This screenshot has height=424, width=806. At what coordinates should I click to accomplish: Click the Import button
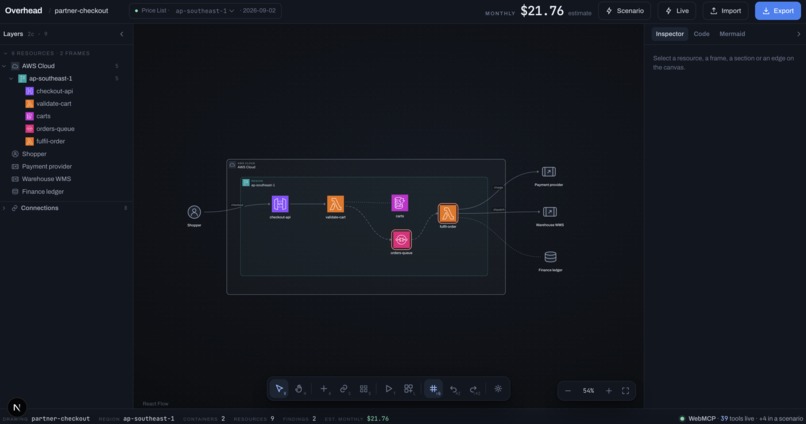coord(726,11)
